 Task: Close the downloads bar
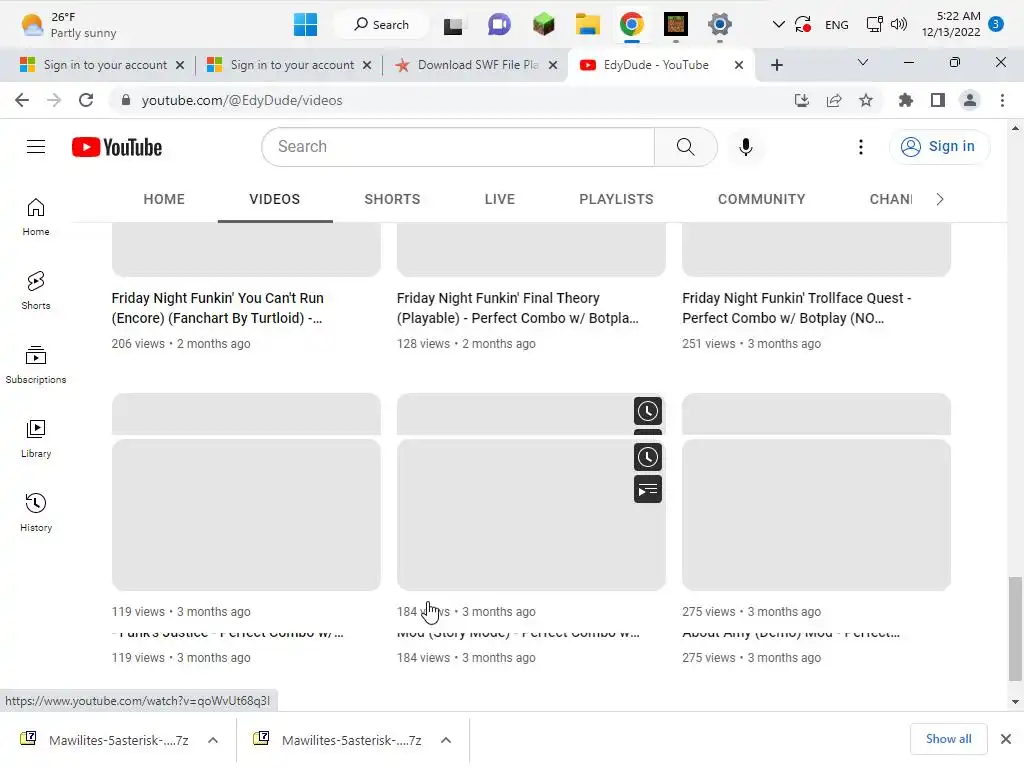1006,739
